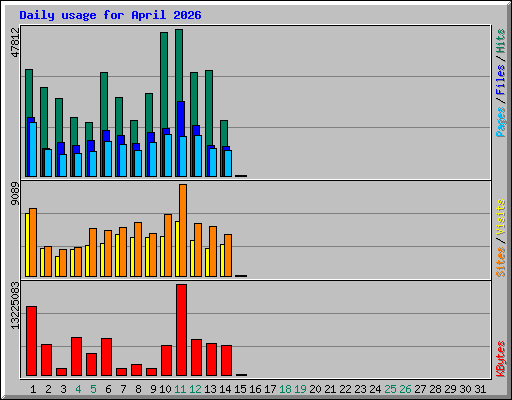Click the 13225083 axis value

click(x=15, y=306)
